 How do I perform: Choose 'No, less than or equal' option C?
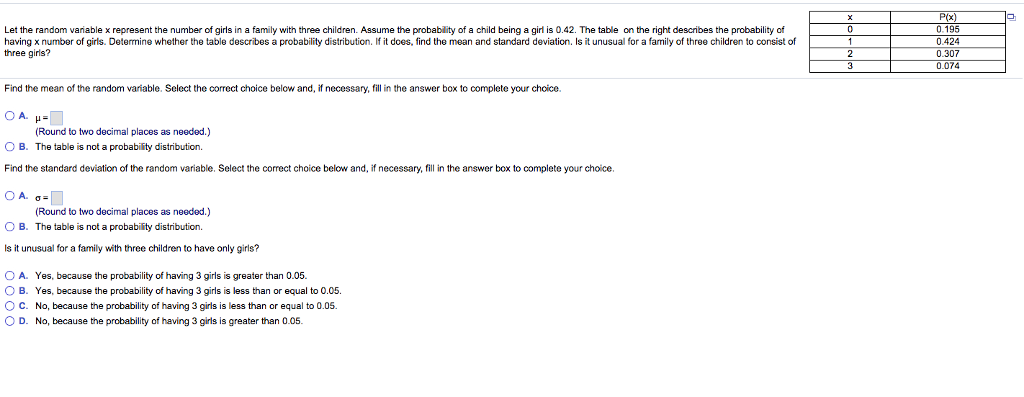coord(9,306)
